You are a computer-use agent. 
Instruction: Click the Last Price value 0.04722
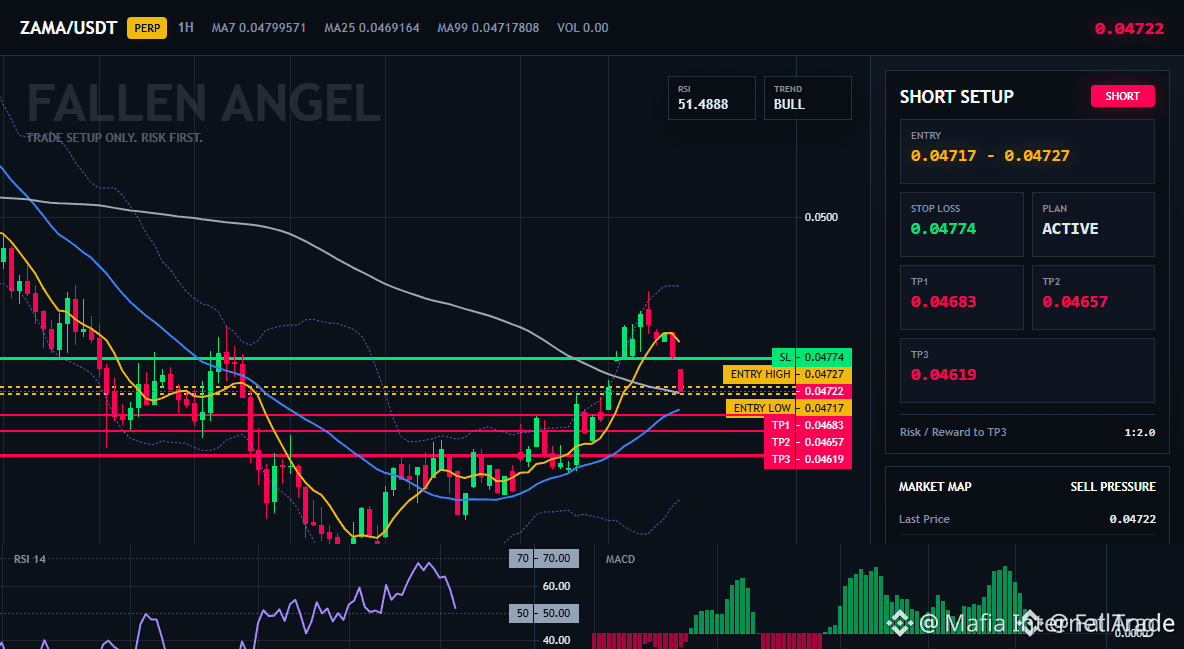[x=1133, y=519]
